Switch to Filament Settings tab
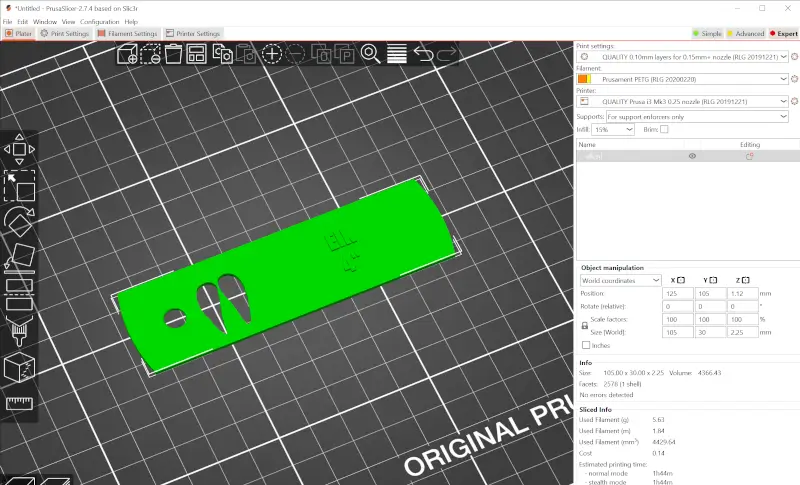800x485 pixels. pyautogui.click(x=128, y=34)
